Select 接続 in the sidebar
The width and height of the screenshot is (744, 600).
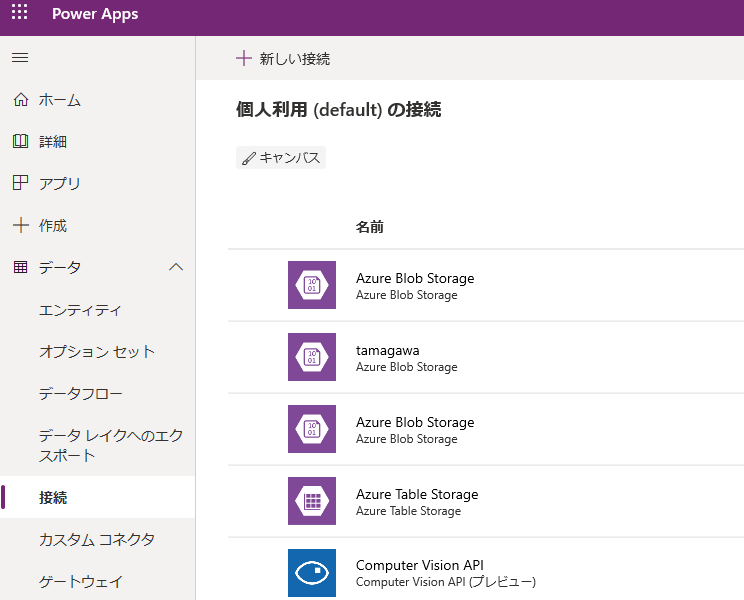(97, 497)
